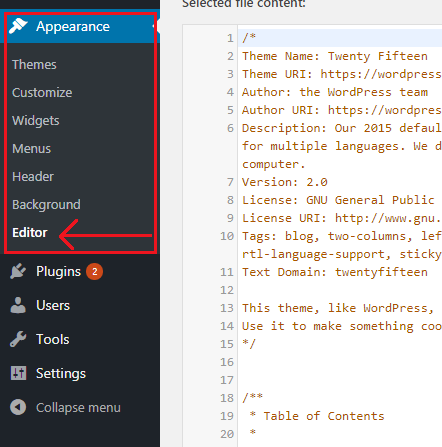Image resolution: width=442 pixels, height=447 pixels.
Task: Open the Menus page
Action: click(x=32, y=149)
